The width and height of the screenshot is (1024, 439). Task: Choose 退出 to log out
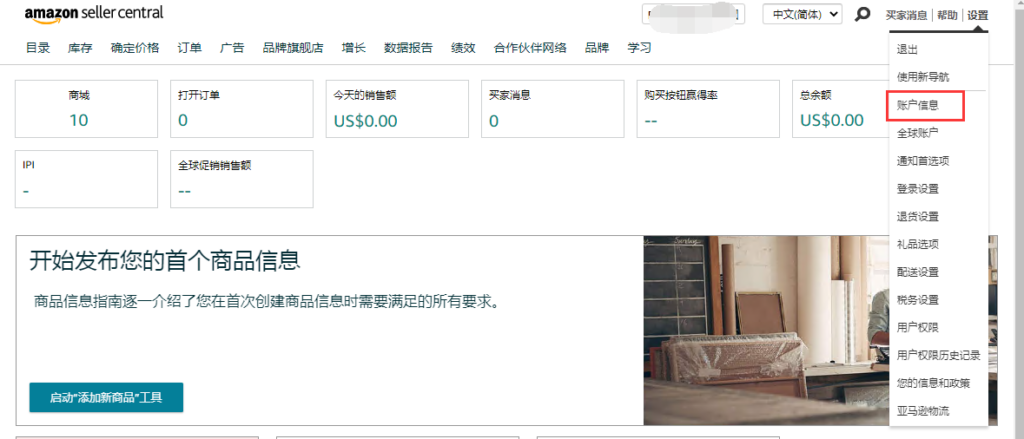pyautogui.click(x=907, y=49)
